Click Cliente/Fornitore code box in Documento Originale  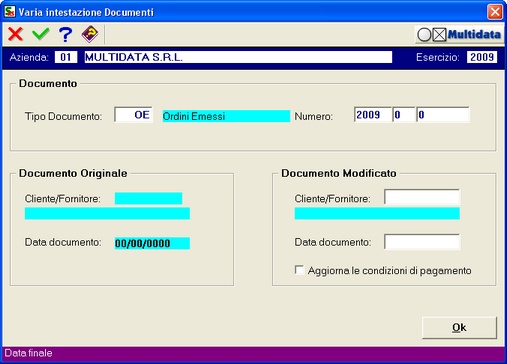pos(148,198)
